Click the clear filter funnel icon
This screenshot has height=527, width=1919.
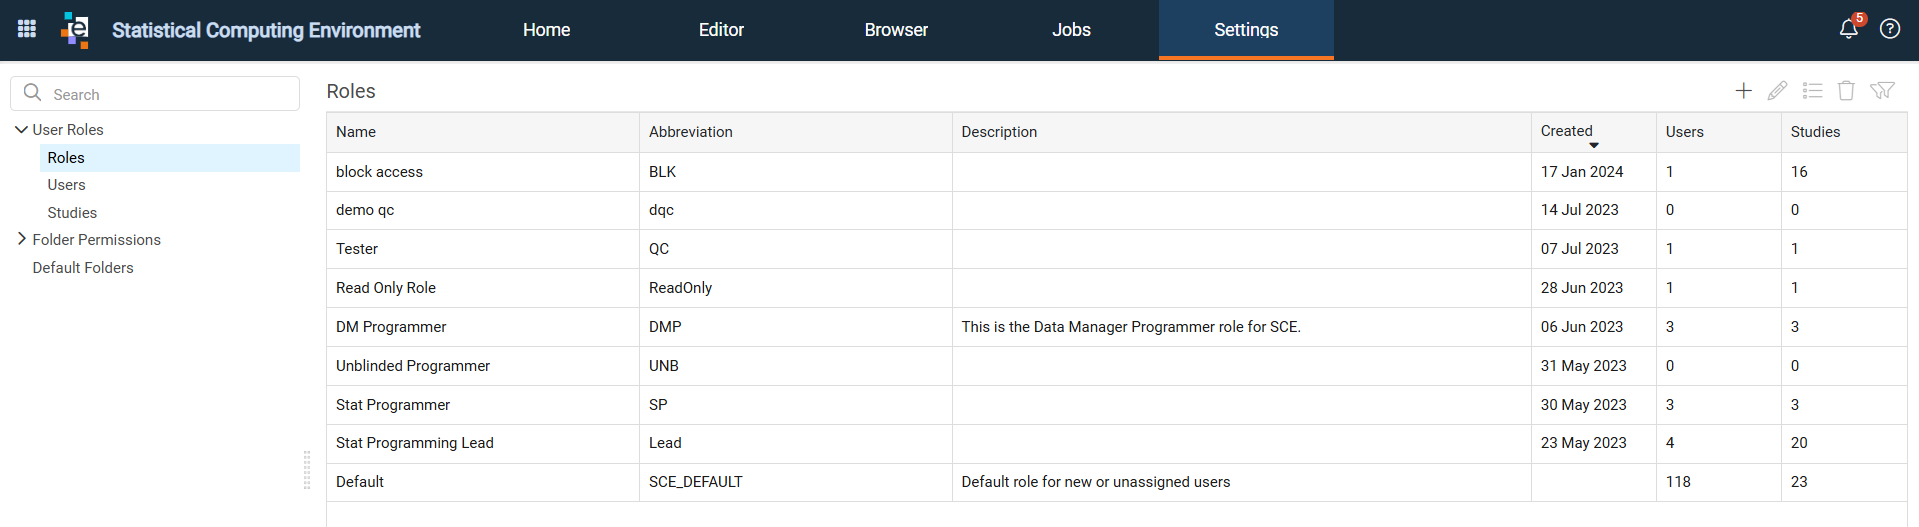[x=1882, y=91]
